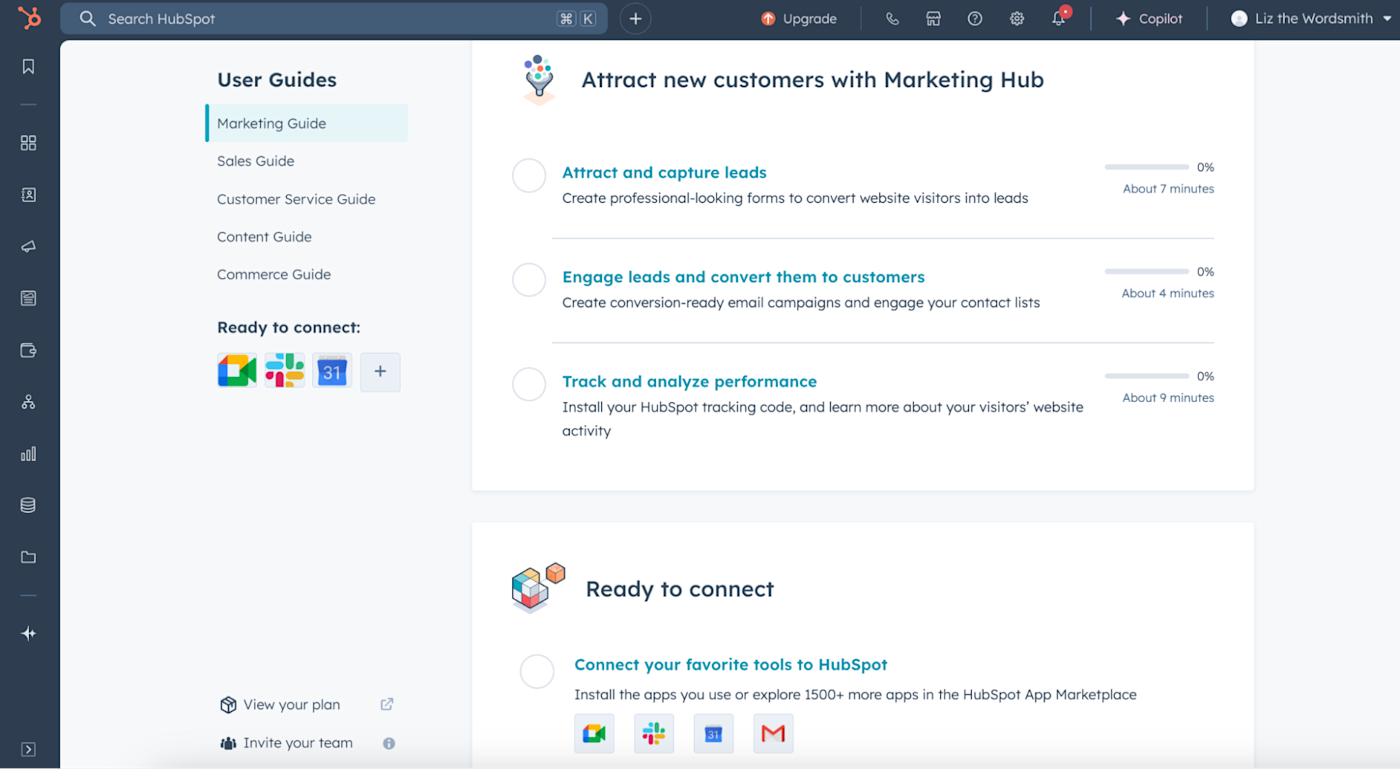Open the Track and analyze performance link

(689, 381)
